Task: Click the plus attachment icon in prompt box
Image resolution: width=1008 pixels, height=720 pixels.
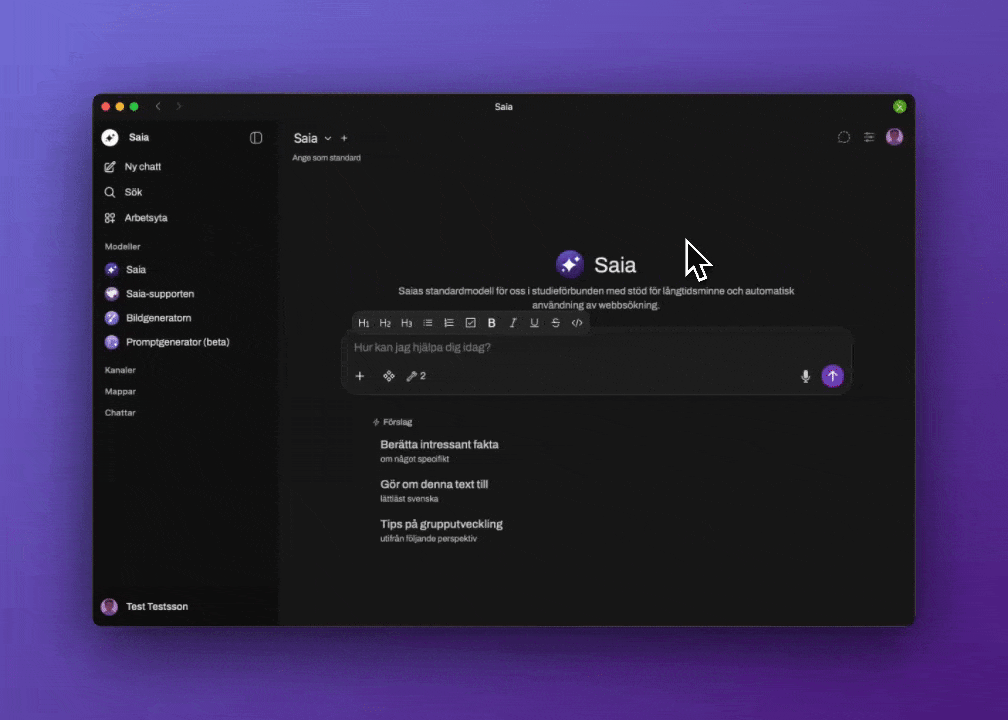Action: click(360, 376)
